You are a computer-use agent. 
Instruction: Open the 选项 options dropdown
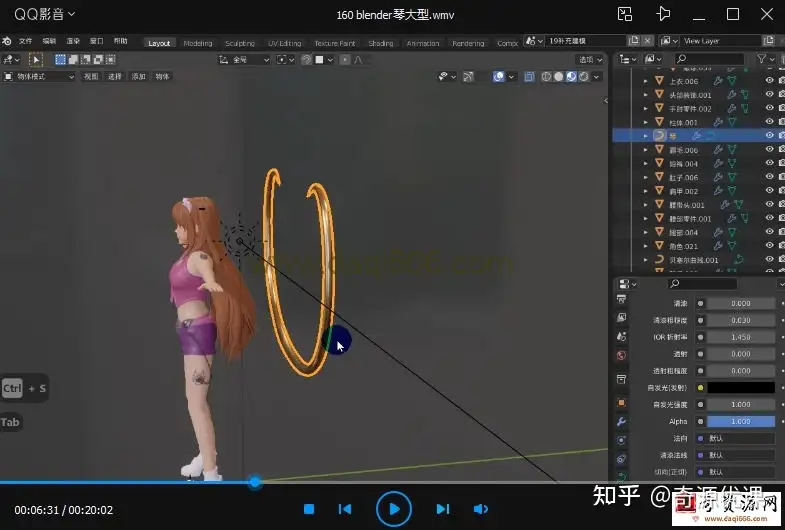pyautogui.click(x=590, y=60)
